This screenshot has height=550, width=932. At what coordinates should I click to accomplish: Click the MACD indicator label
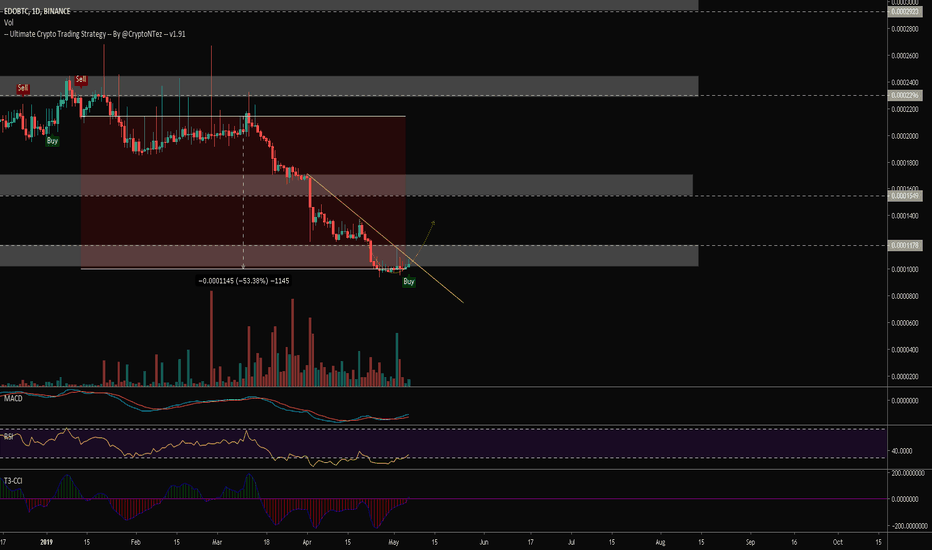point(13,398)
